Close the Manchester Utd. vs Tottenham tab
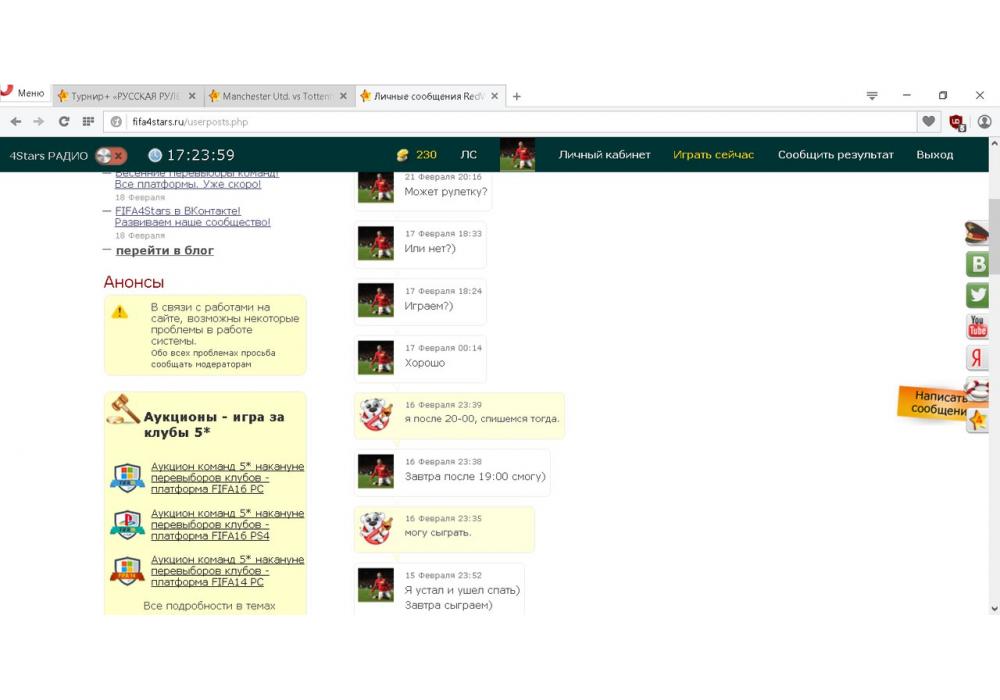 343,96
